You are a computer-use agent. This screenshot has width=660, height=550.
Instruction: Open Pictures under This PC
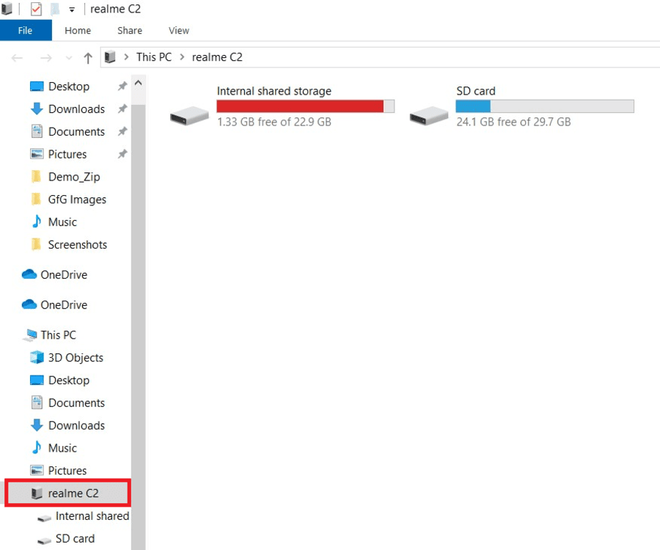point(67,471)
